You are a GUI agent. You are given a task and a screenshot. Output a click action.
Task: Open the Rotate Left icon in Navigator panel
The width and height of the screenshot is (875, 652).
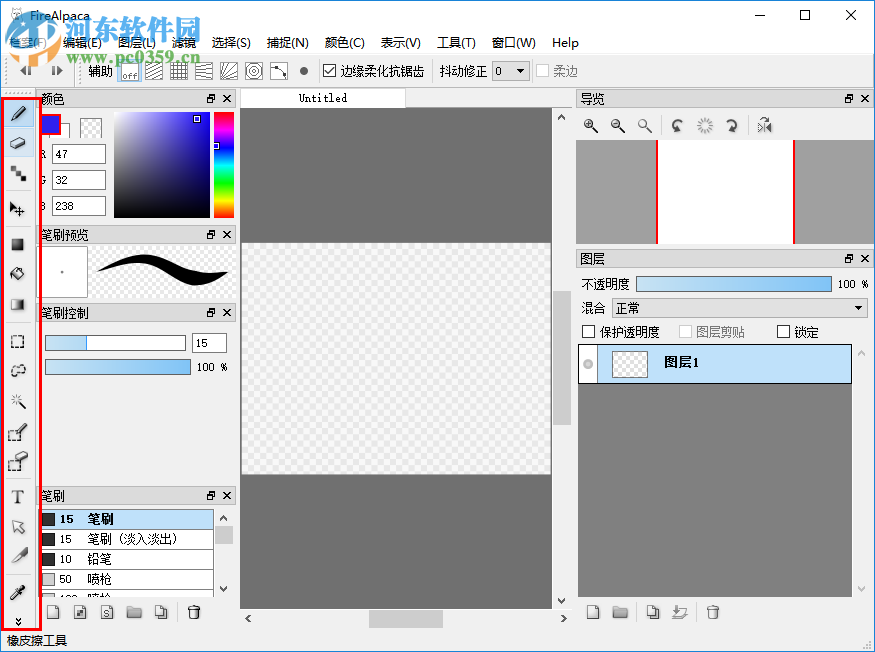pyautogui.click(x=678, y=125)
